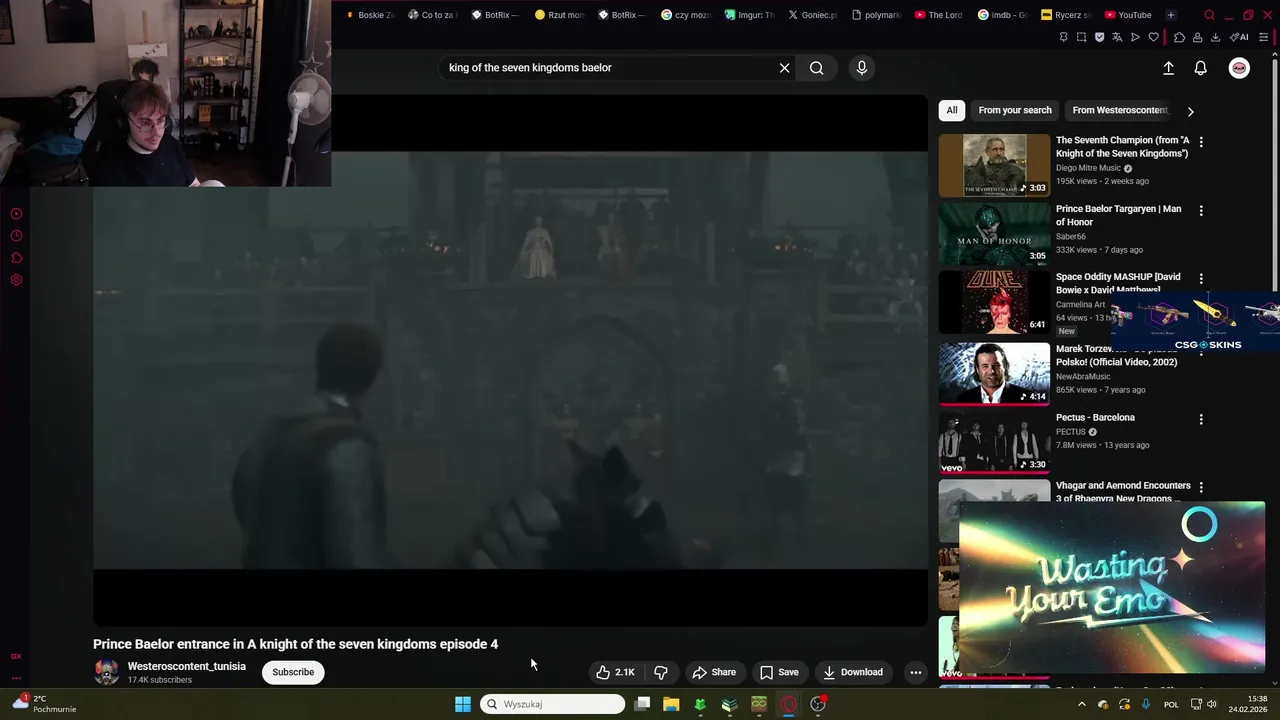Screen dimensions: 1280x720
Task: Open Opera GX icon in the taskbar
Action: [x=789, y=704]
